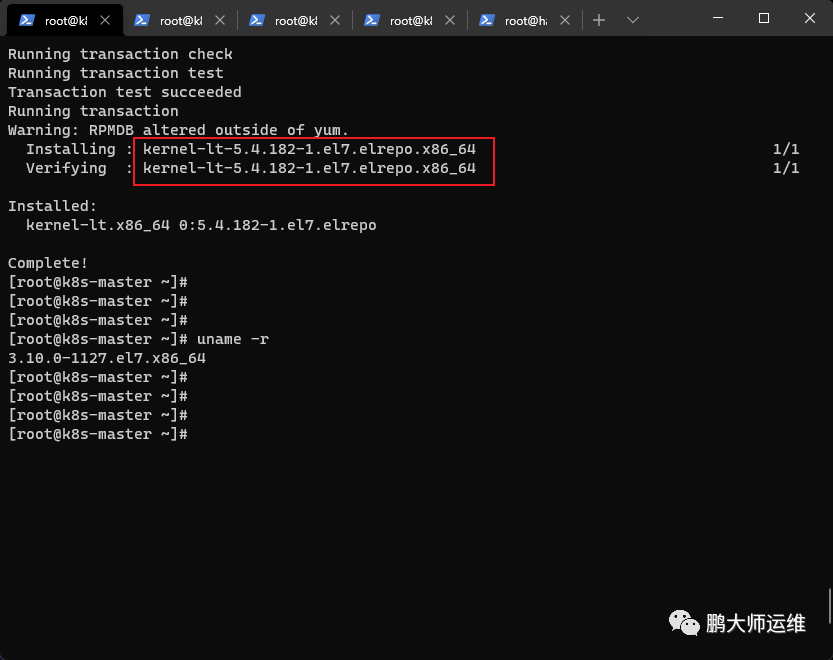Click the last k8s-master command prompt line
Screen dimensions: 833x660
click(x=98, y=434)
